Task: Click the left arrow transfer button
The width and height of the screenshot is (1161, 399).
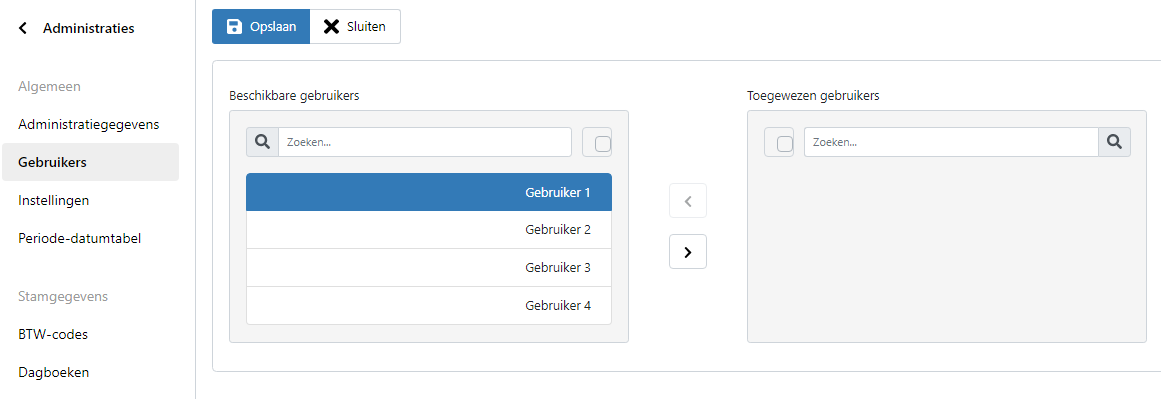Action: coord(688,201)
